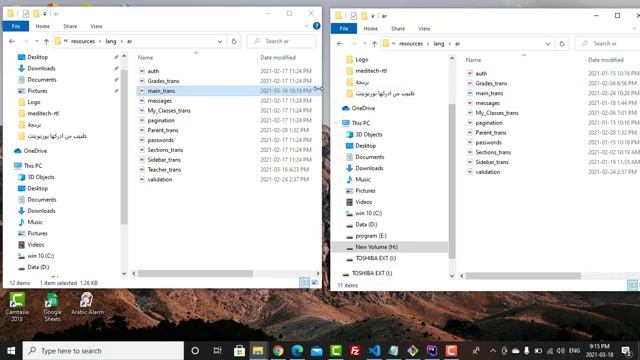
Task: Open Share tab in left window
Action: tap(70, 26)
